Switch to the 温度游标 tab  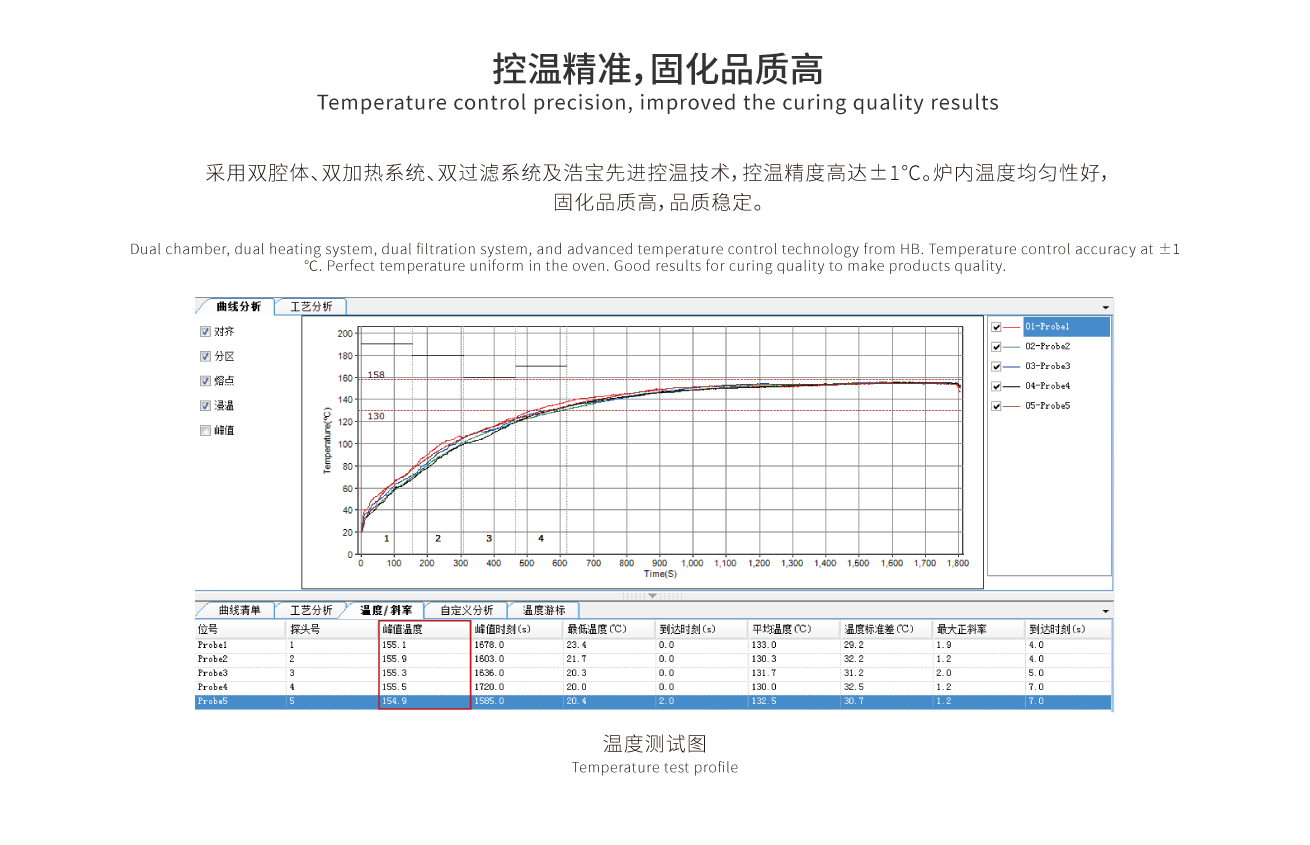543,610
